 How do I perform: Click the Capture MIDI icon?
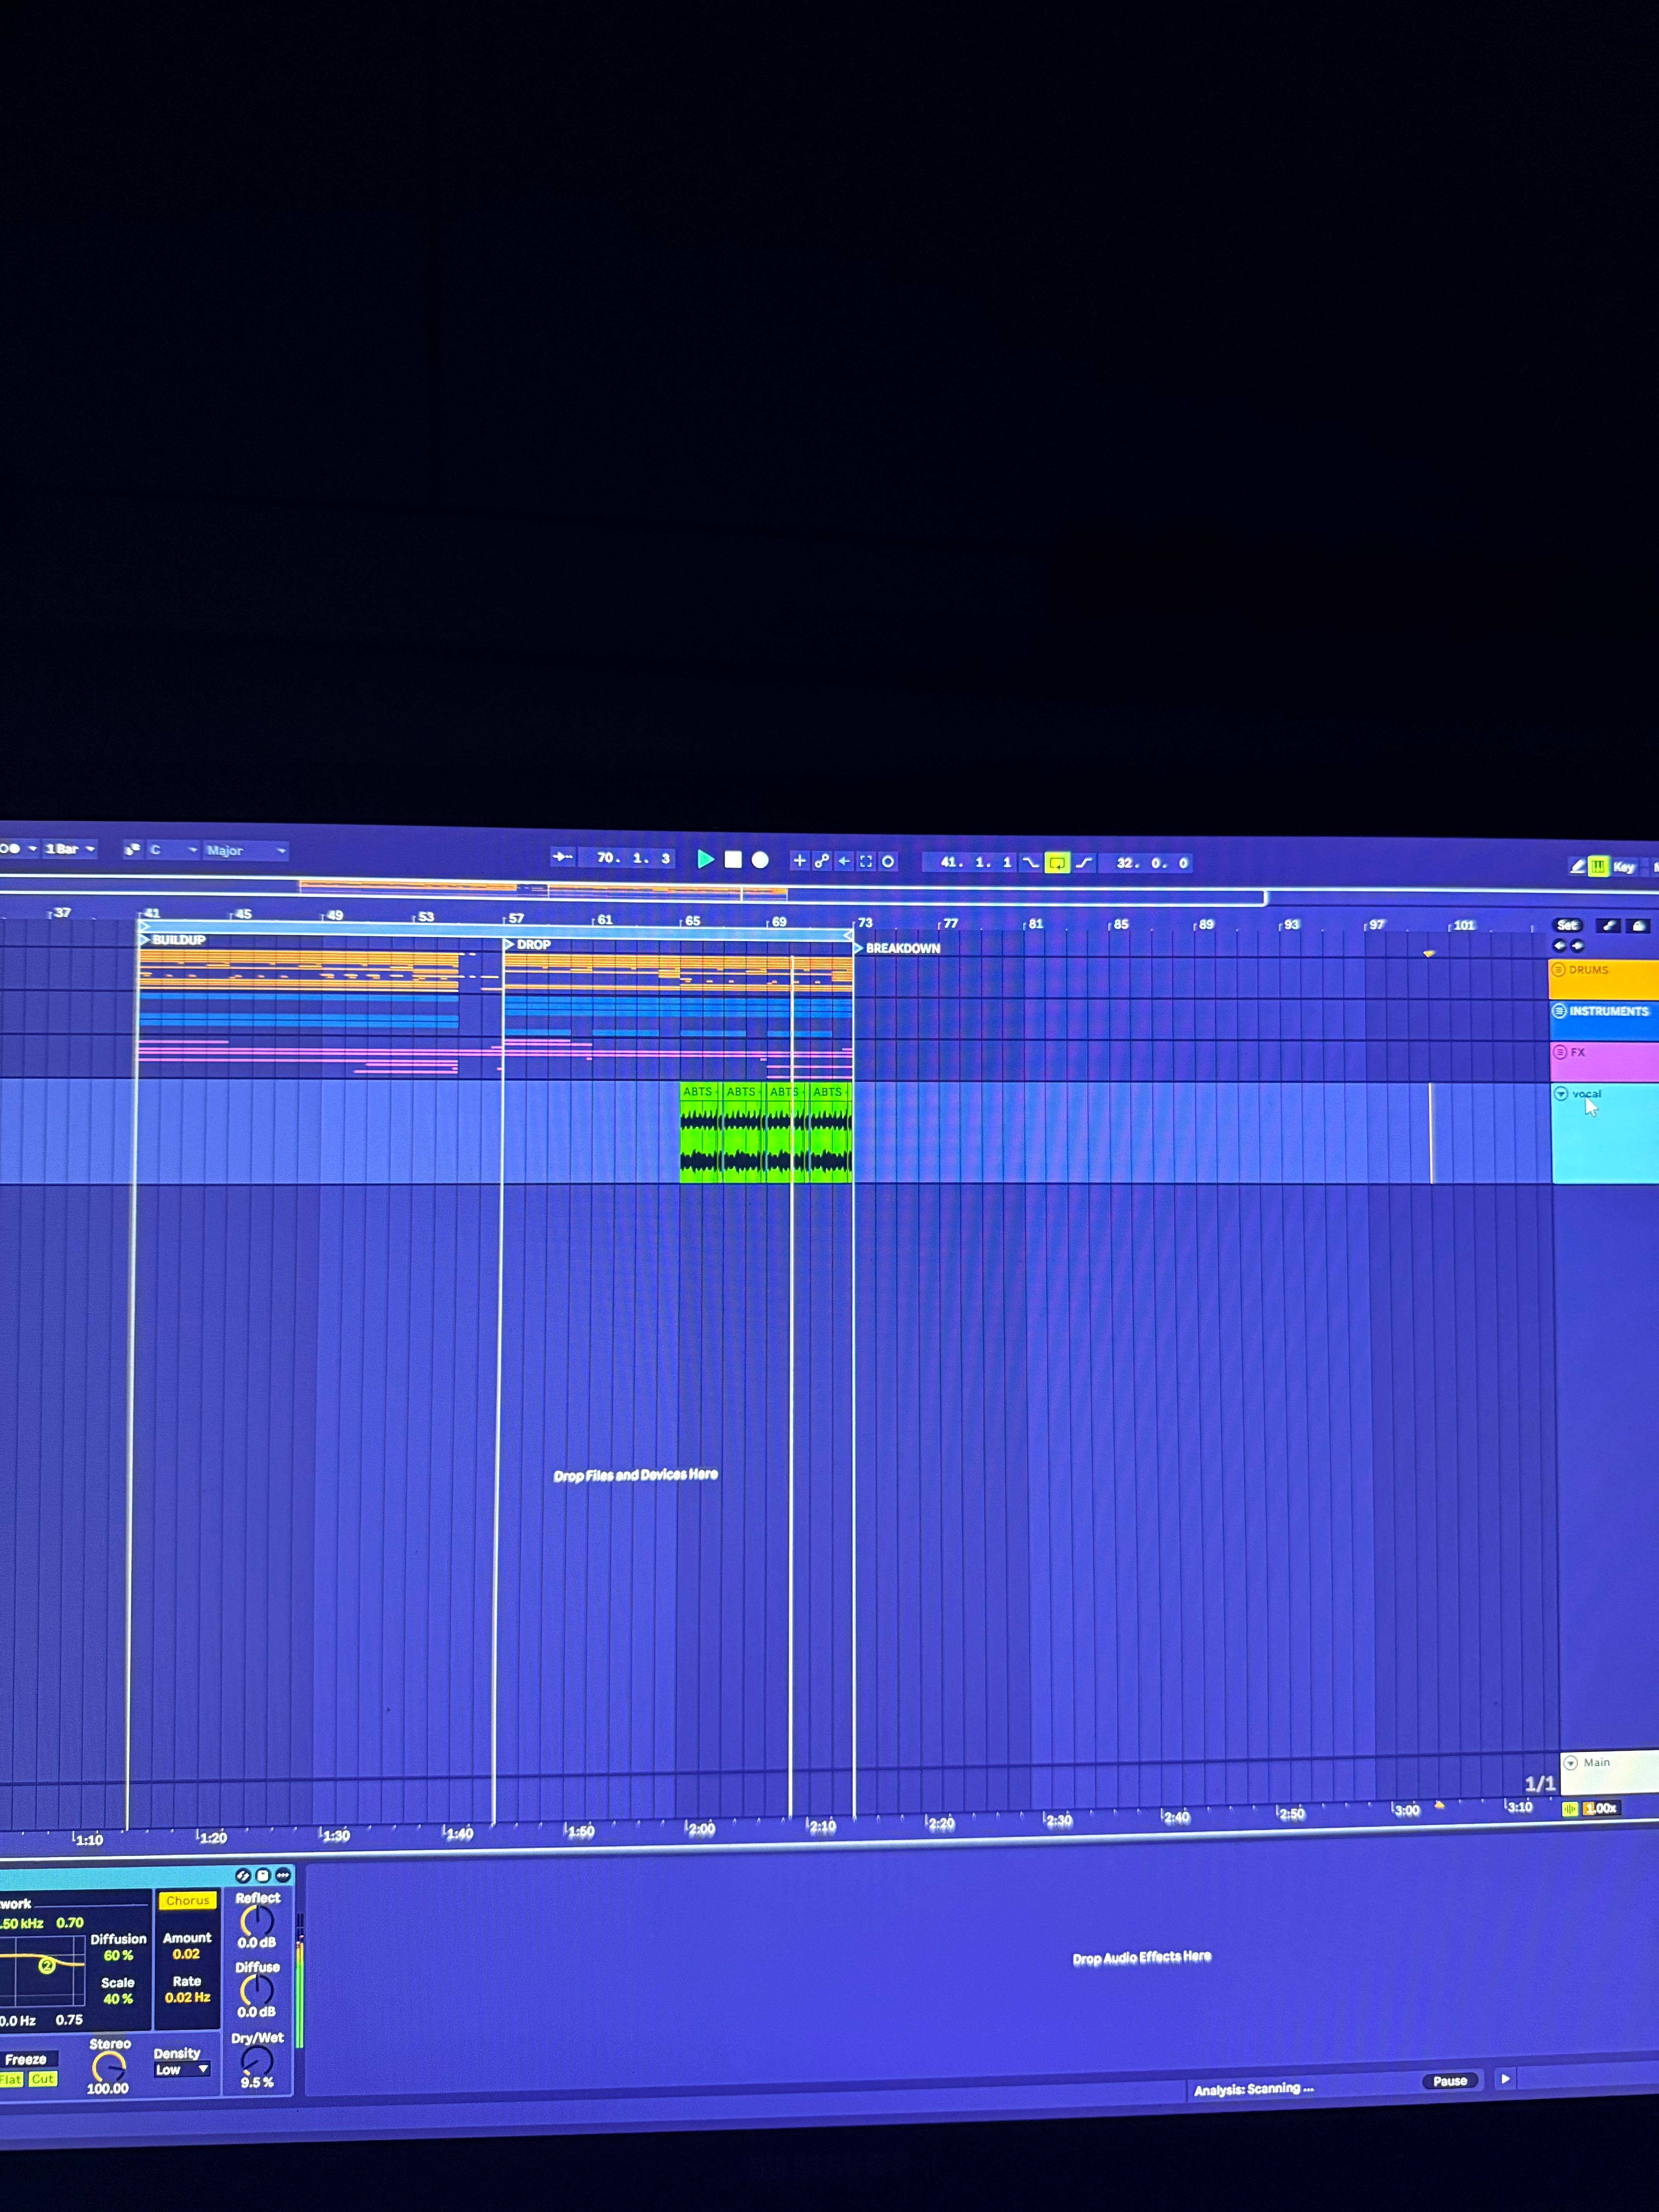point(866,861)
